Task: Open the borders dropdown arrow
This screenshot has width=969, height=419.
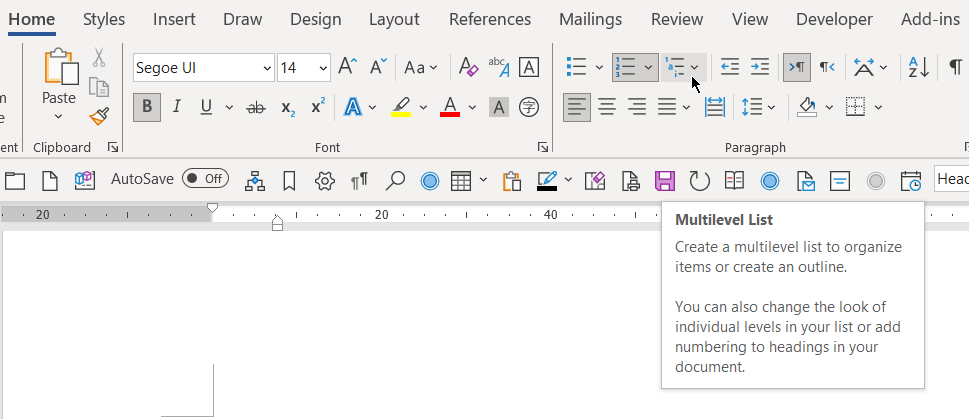Action: point(878,108)
